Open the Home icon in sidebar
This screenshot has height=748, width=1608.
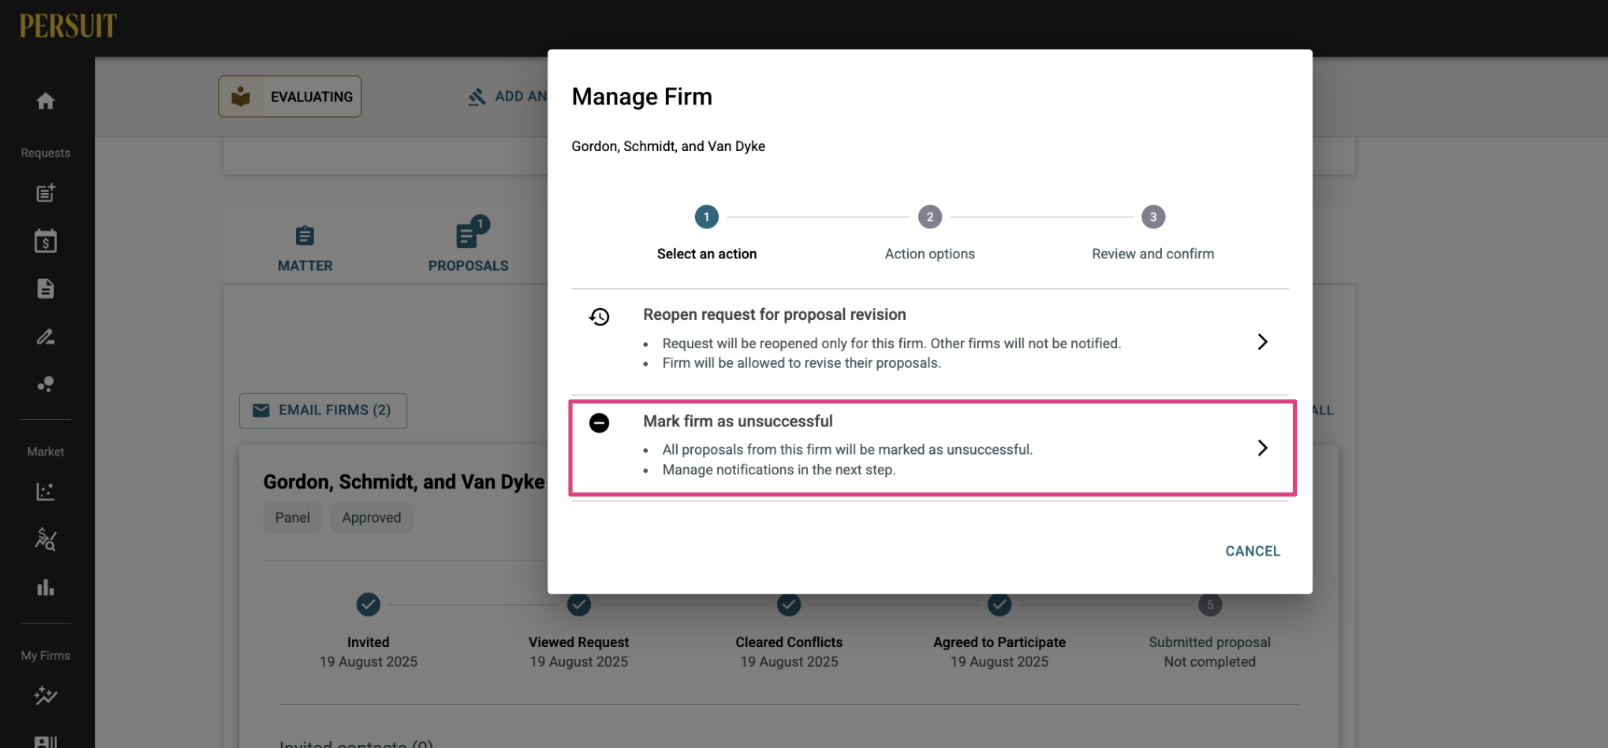click(45, 101)
